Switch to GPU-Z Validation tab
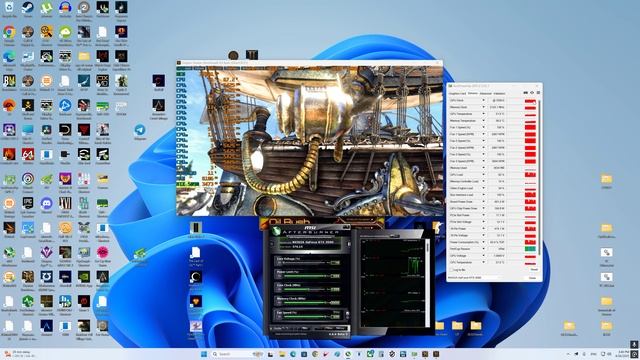Viewport: 640px width, 360px height. [499, 93]
